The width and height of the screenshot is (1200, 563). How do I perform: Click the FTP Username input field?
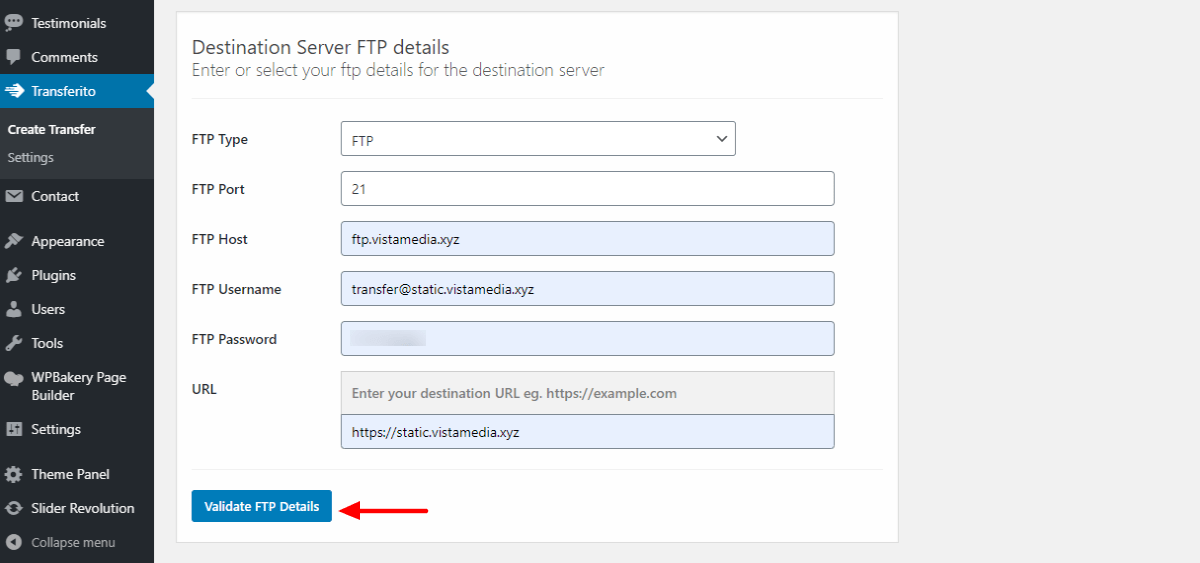[x=587, y=288]
